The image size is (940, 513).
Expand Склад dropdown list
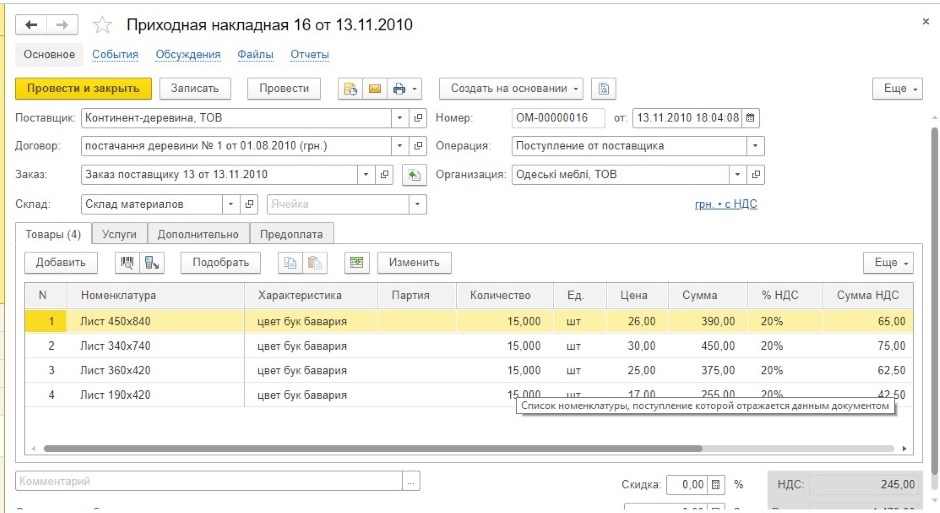click(x=231, y=204)
